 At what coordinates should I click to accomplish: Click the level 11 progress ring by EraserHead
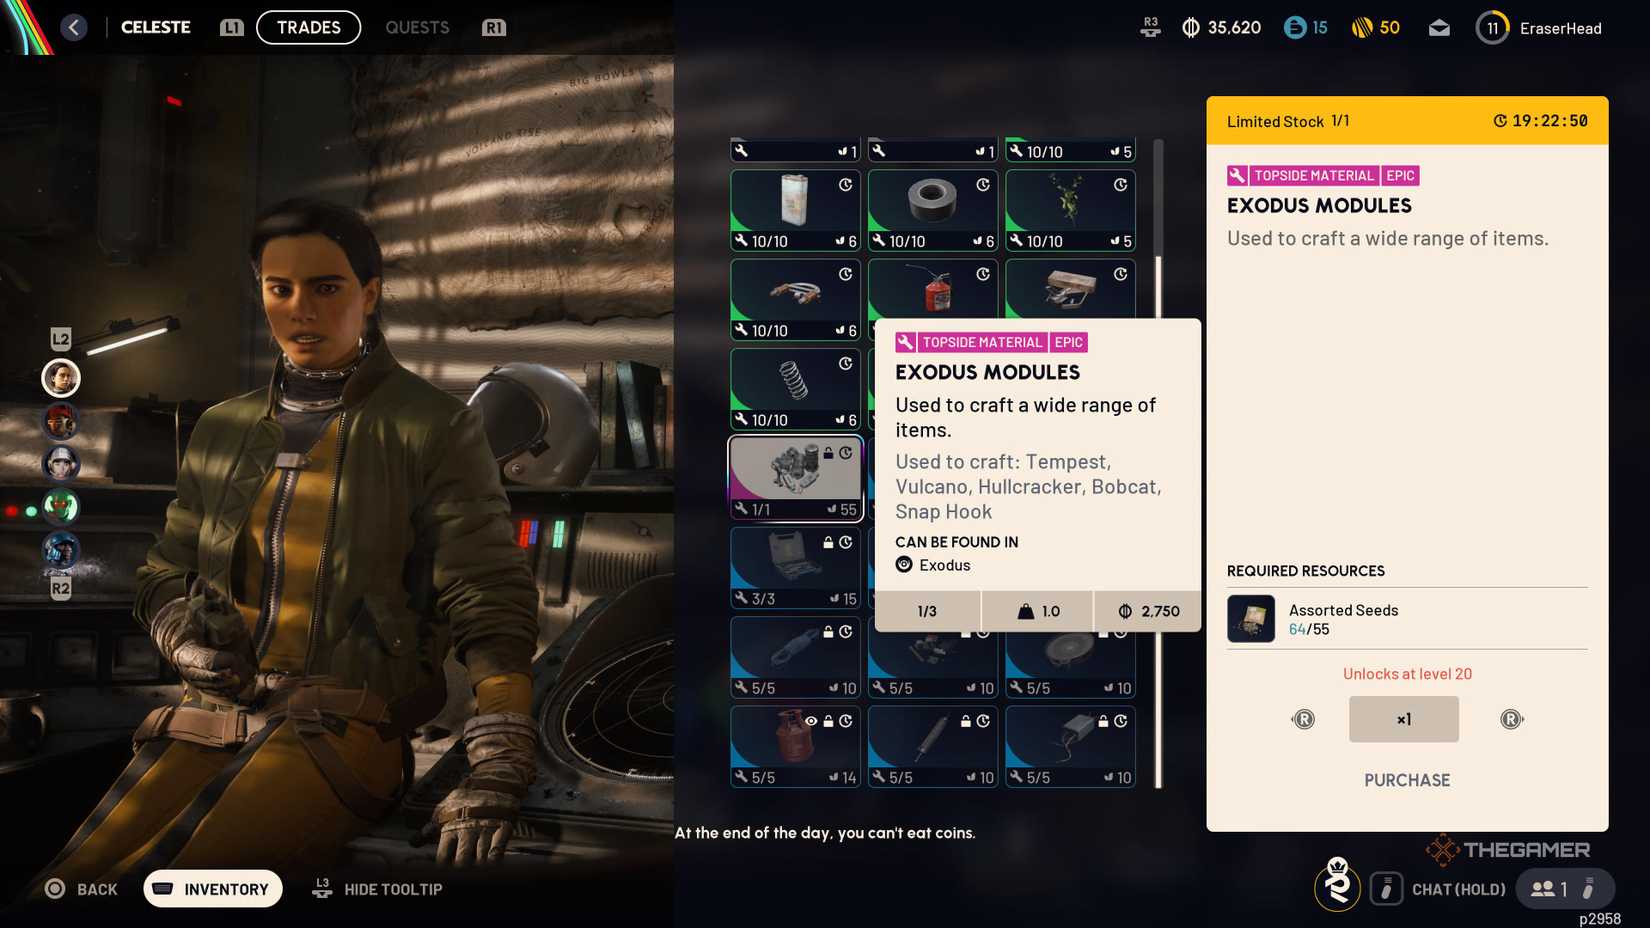point(1491,27)
